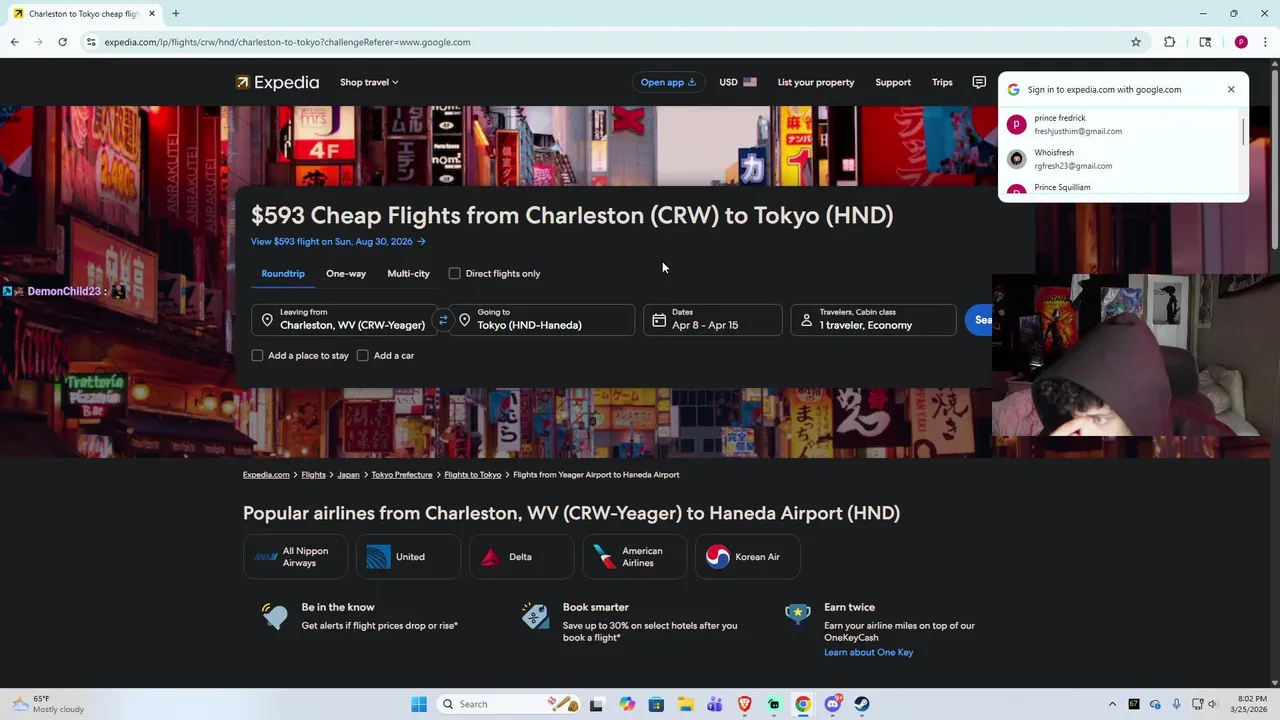Open Microsoft Store from the taskbar

point(656,704)
